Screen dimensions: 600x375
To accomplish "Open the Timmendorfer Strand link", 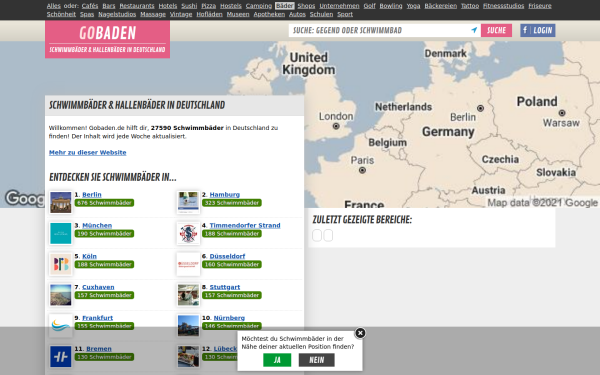I will pyautogui.click(x=245, y=225).
